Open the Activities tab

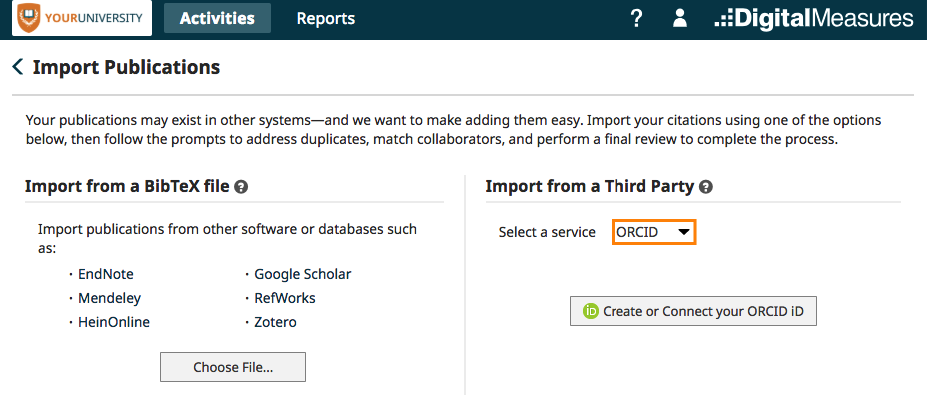pos(217,18)
